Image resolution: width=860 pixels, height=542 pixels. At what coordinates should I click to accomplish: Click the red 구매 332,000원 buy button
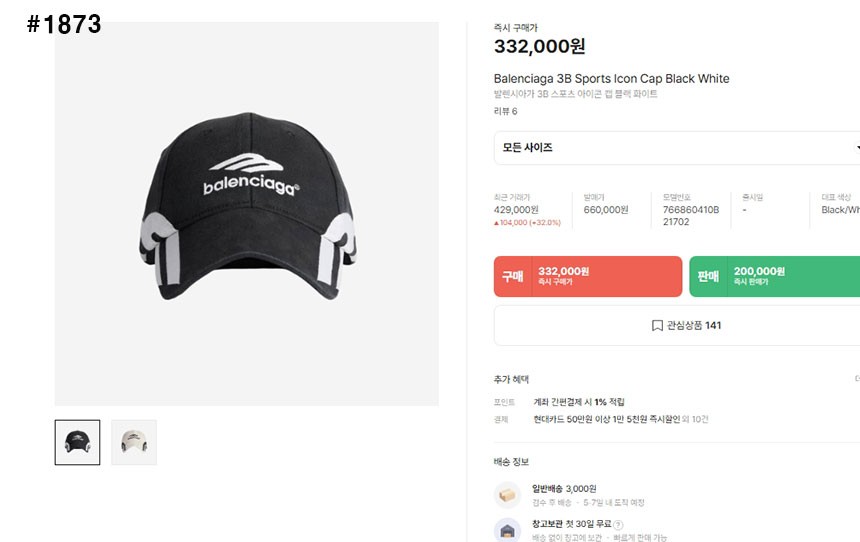click(x=588, y=276)
